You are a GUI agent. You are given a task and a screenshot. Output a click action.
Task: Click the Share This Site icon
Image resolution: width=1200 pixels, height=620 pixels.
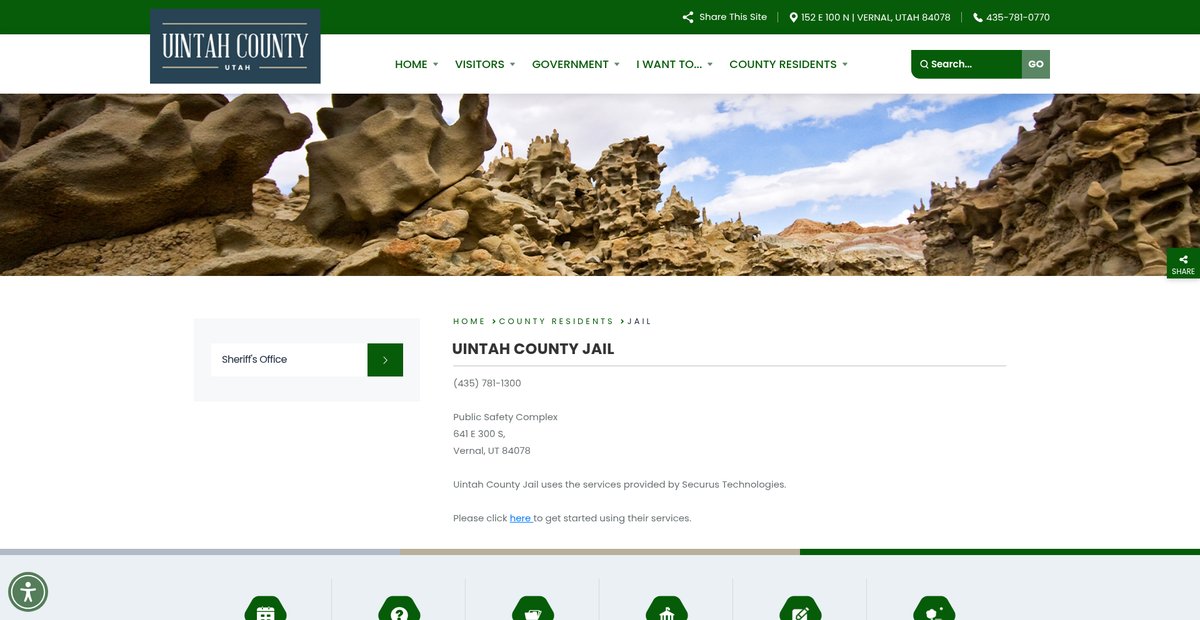688,17
